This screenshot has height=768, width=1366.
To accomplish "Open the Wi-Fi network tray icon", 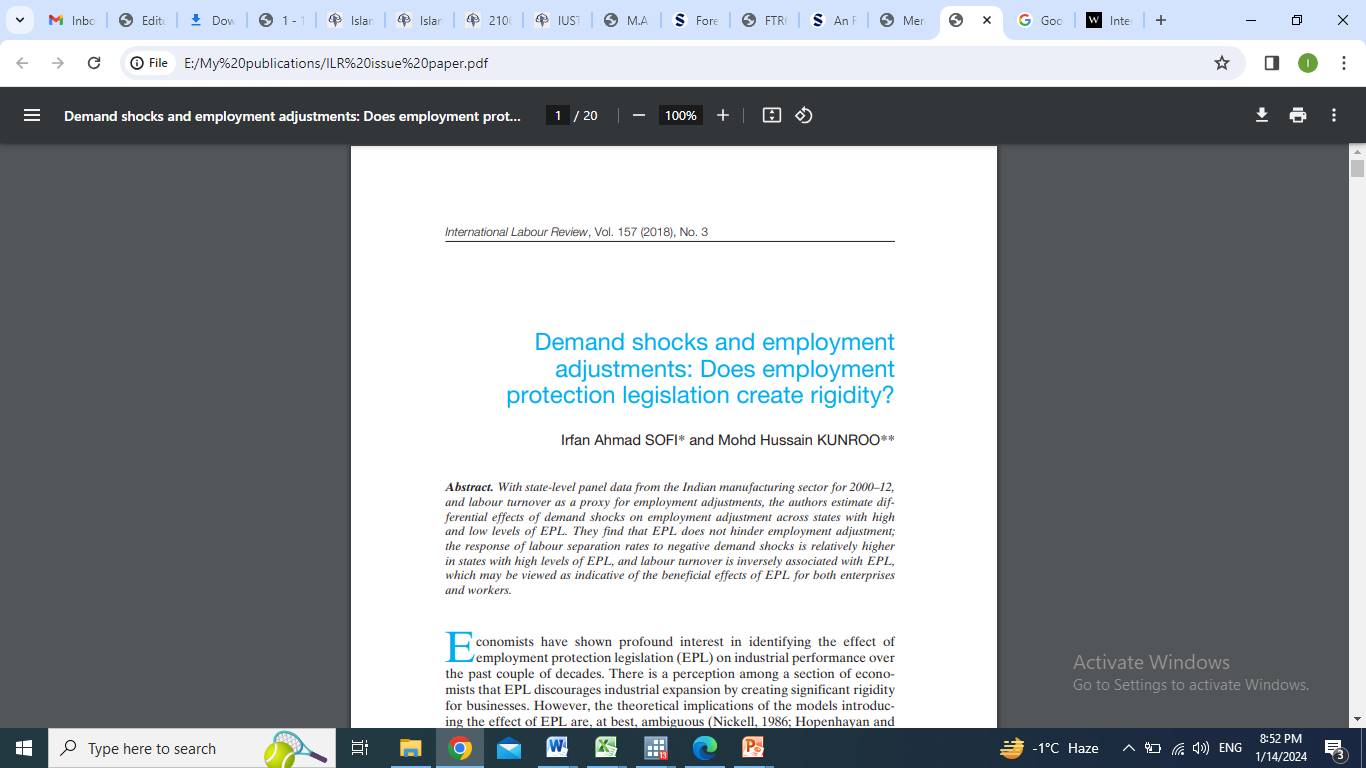I will tap(1177, 748).
